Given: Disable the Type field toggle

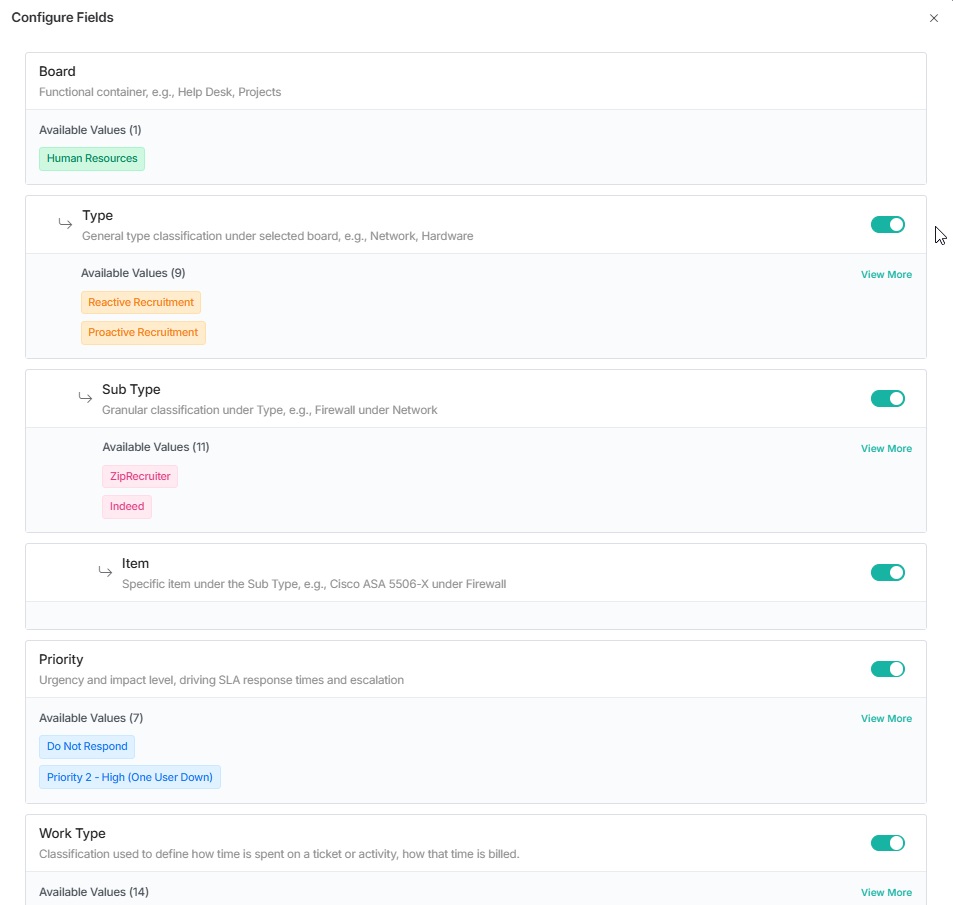Looking at the screenshot, I should [887, 224].
